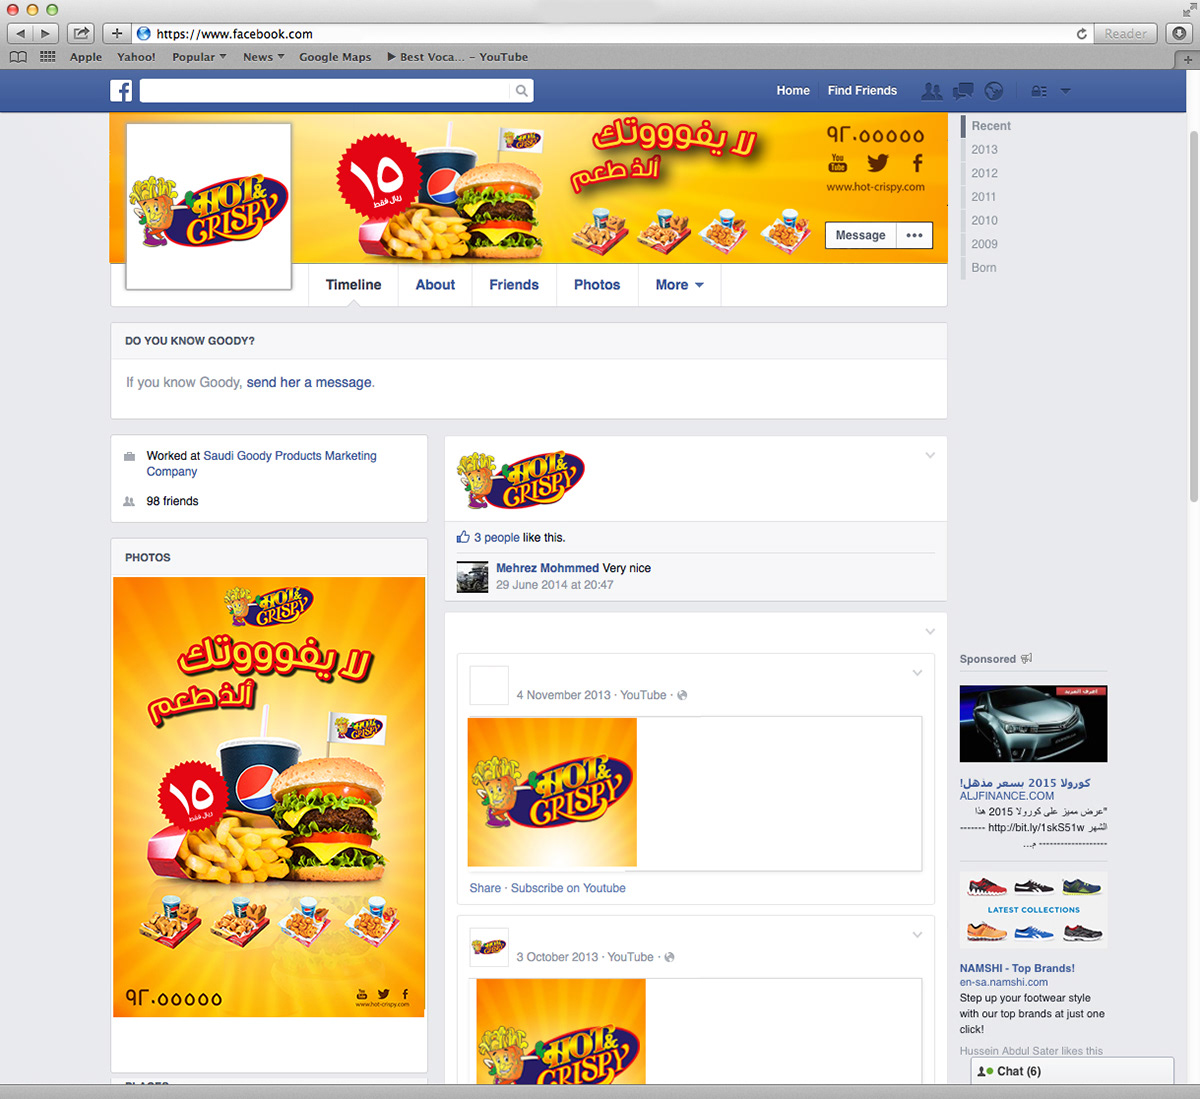Open the Photos tab
1200x1099 pixels.
click(x=597, y=285)
